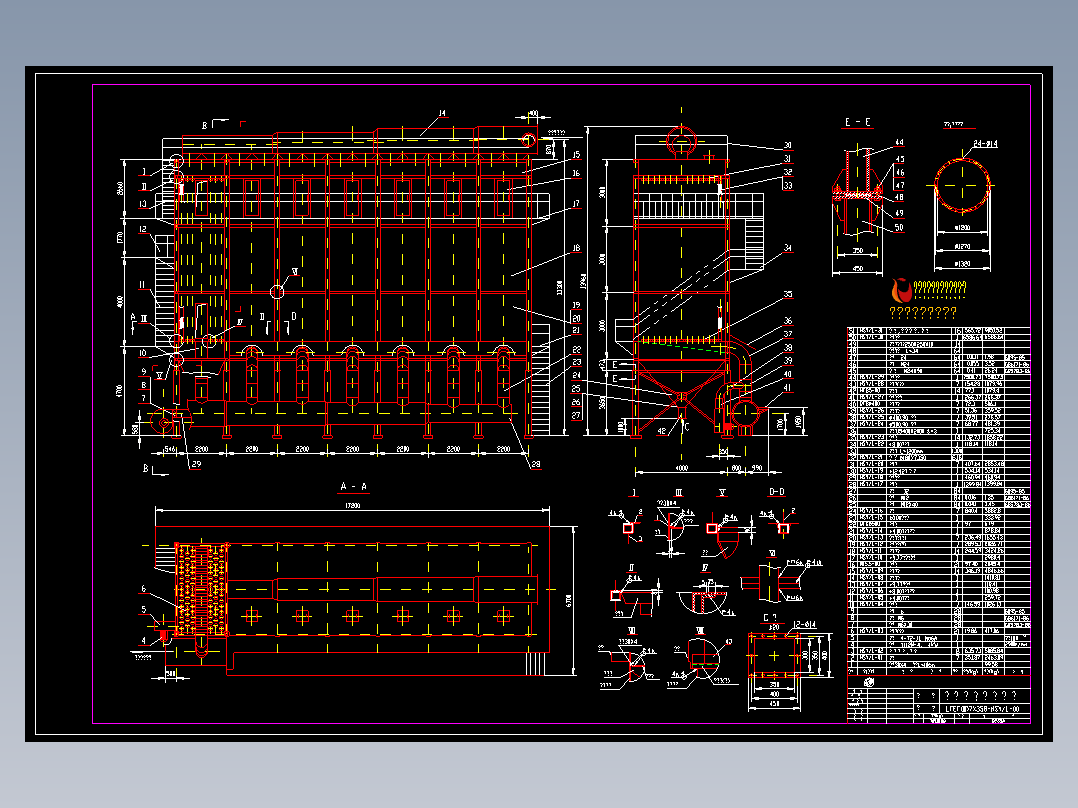Click the 24-φ14 hole callout
The image size is (1078, 808).
(x=986, y=144)
